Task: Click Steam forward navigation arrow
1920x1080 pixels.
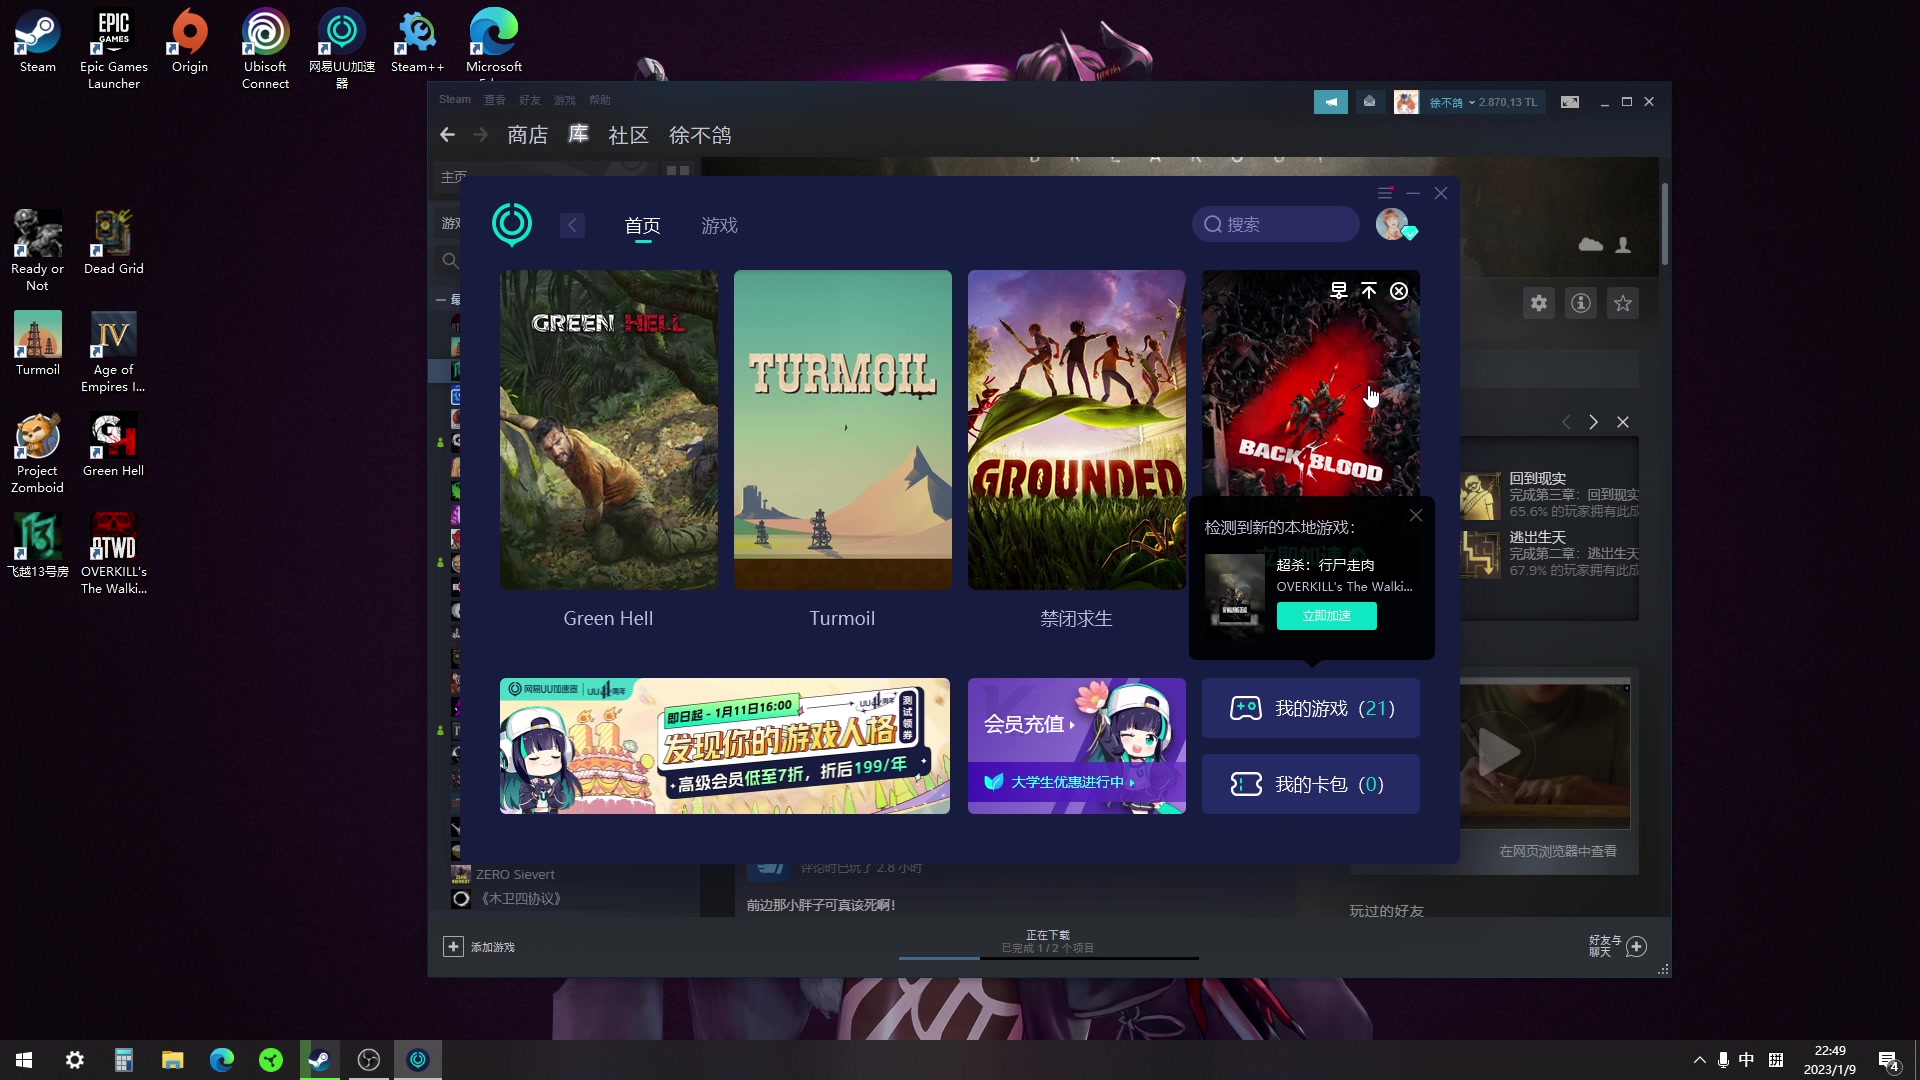Action: tap(481, 135)
